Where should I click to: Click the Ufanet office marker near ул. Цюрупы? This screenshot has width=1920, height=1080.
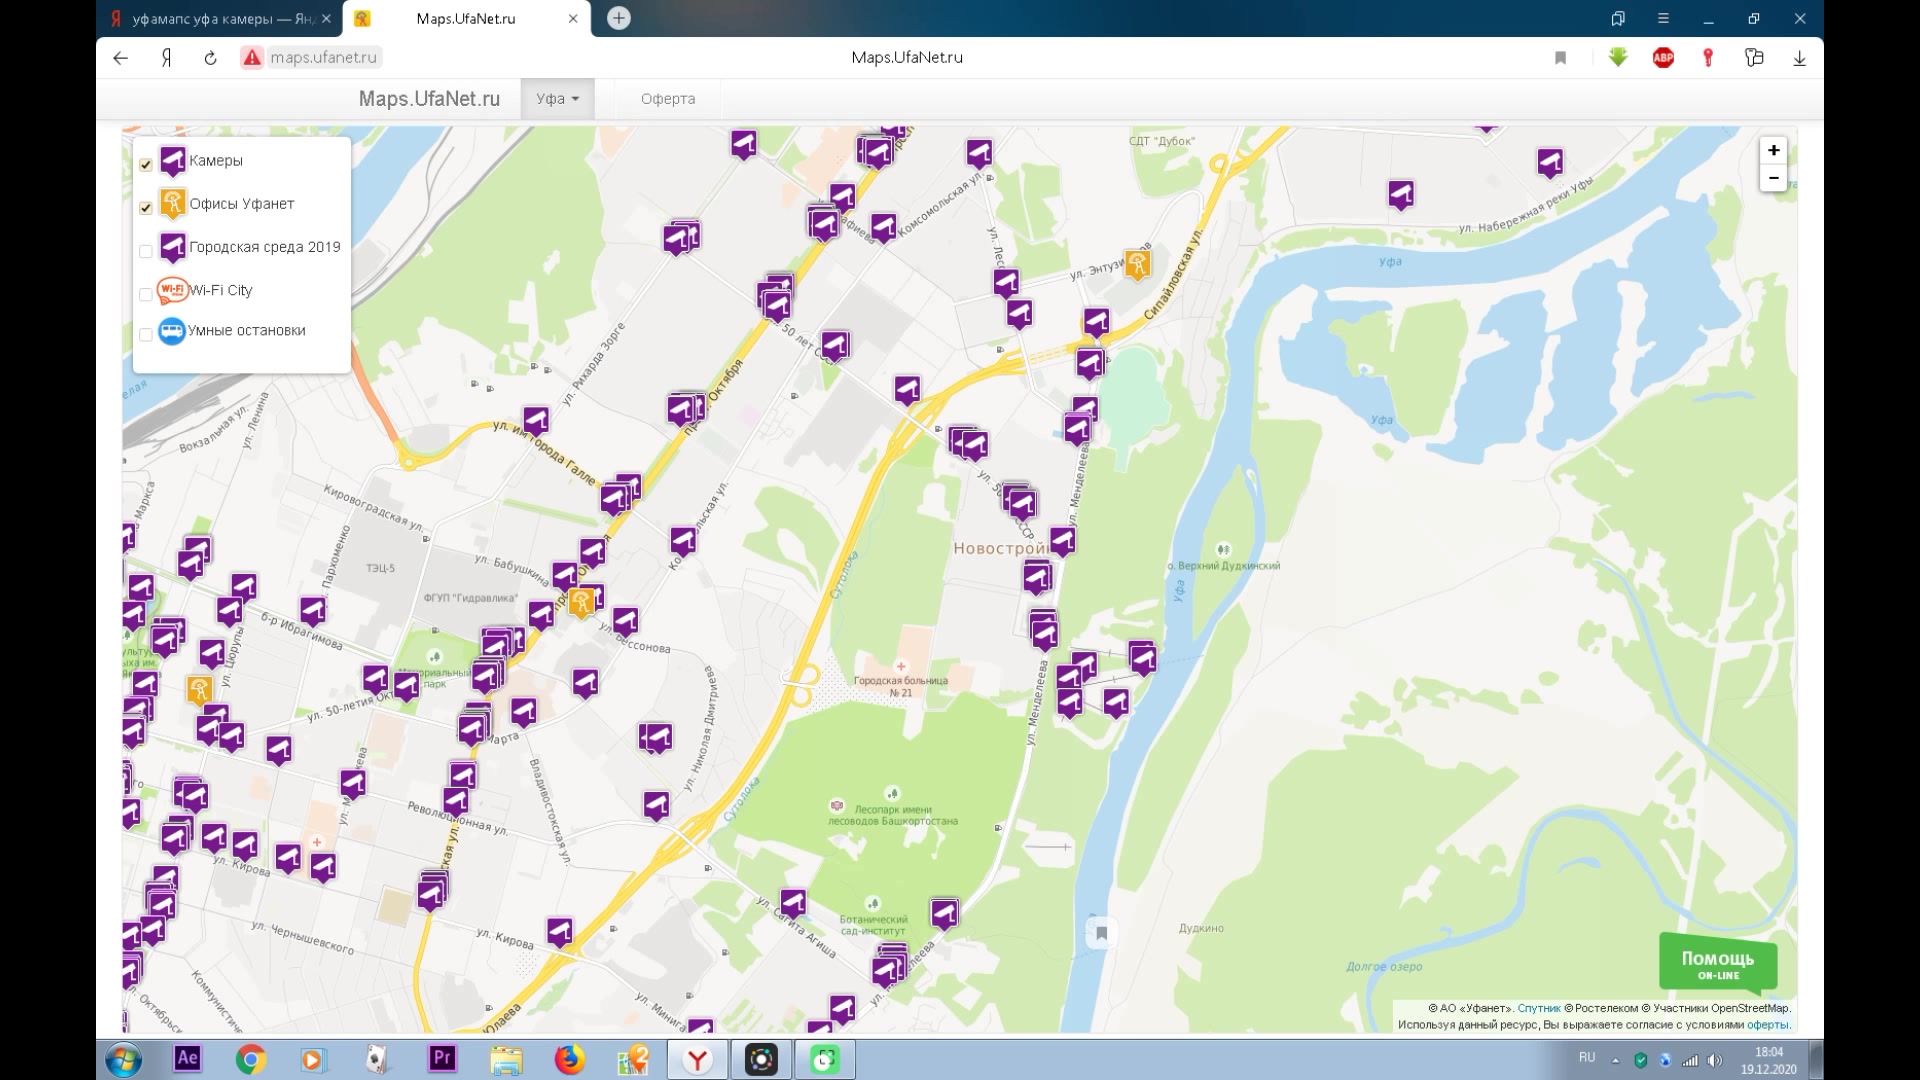coord(199,689)
